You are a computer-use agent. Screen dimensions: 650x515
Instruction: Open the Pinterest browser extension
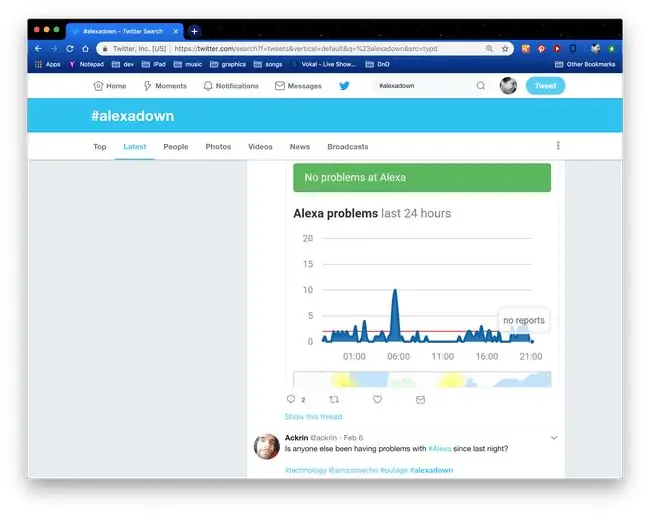(x=541, y=49)
